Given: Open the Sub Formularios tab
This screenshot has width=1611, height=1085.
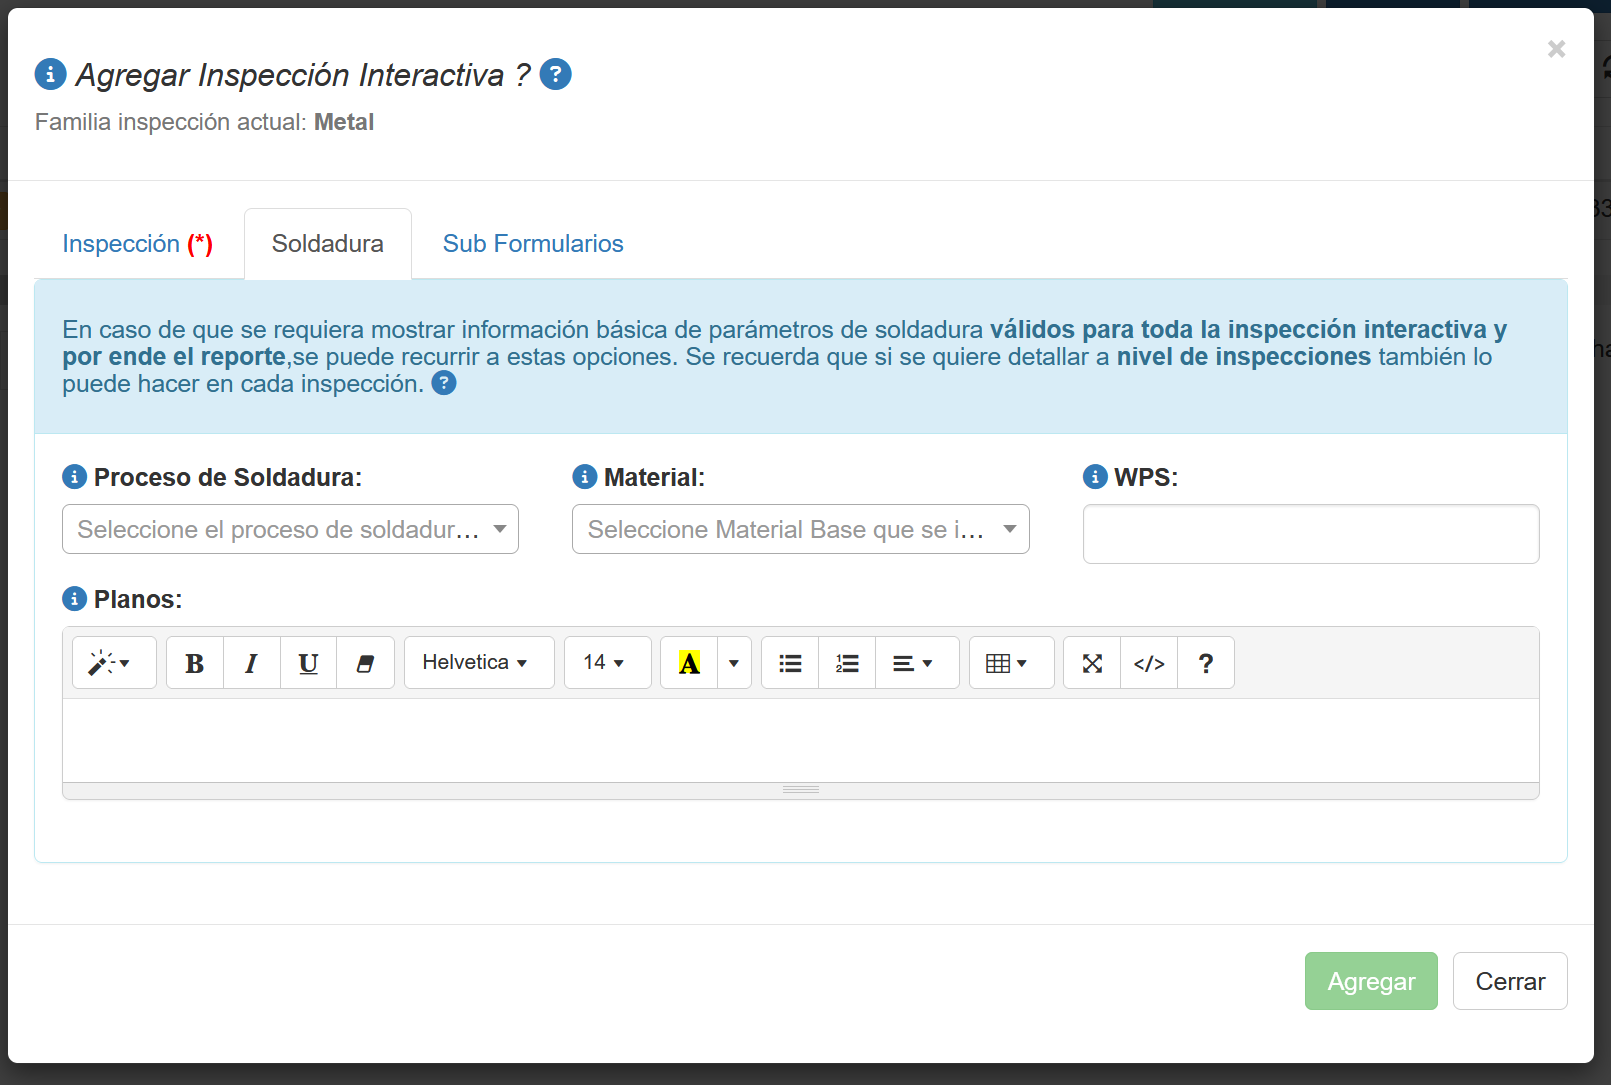Looking at the screenshot, I should 533,244.
